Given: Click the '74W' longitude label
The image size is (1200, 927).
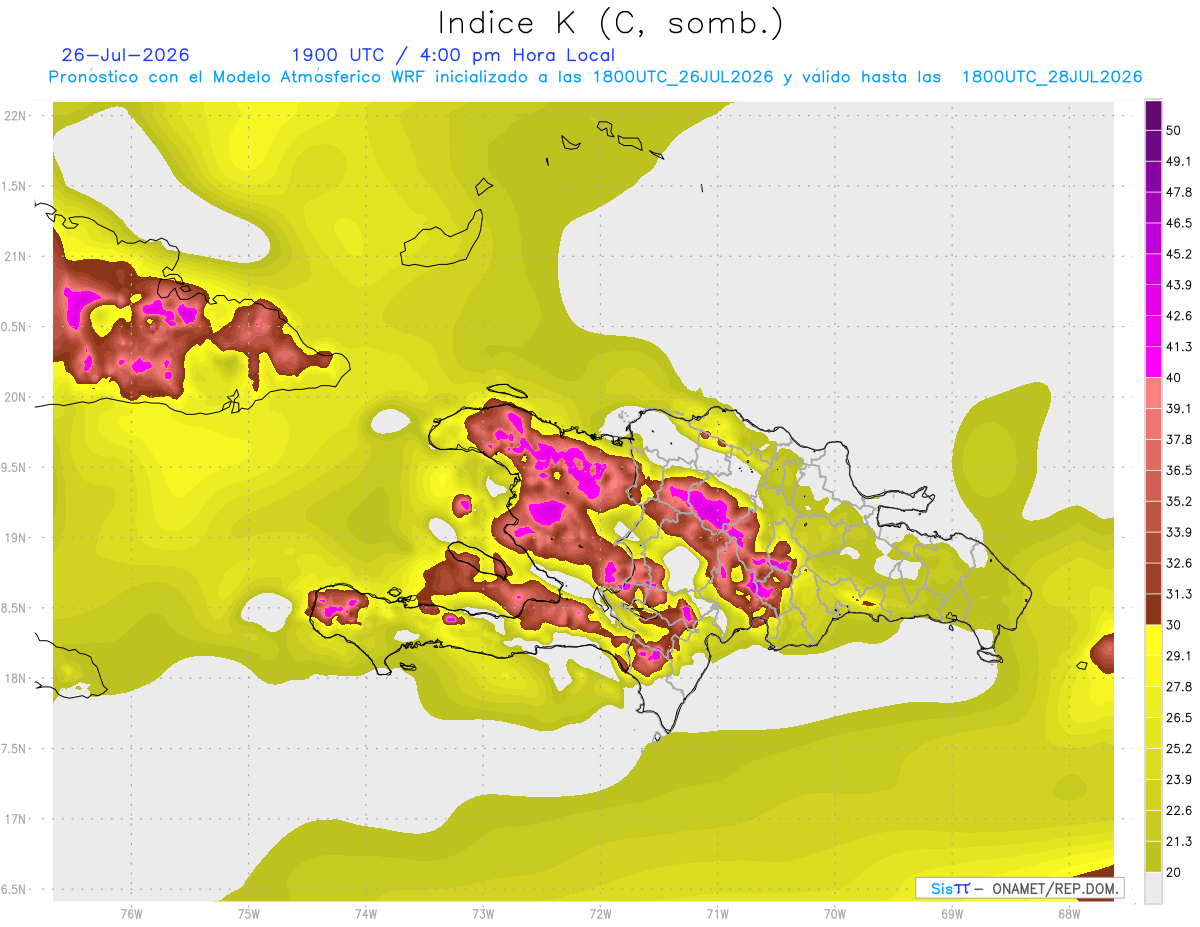Looking at the screenshot, I should [x=365, y=914].
